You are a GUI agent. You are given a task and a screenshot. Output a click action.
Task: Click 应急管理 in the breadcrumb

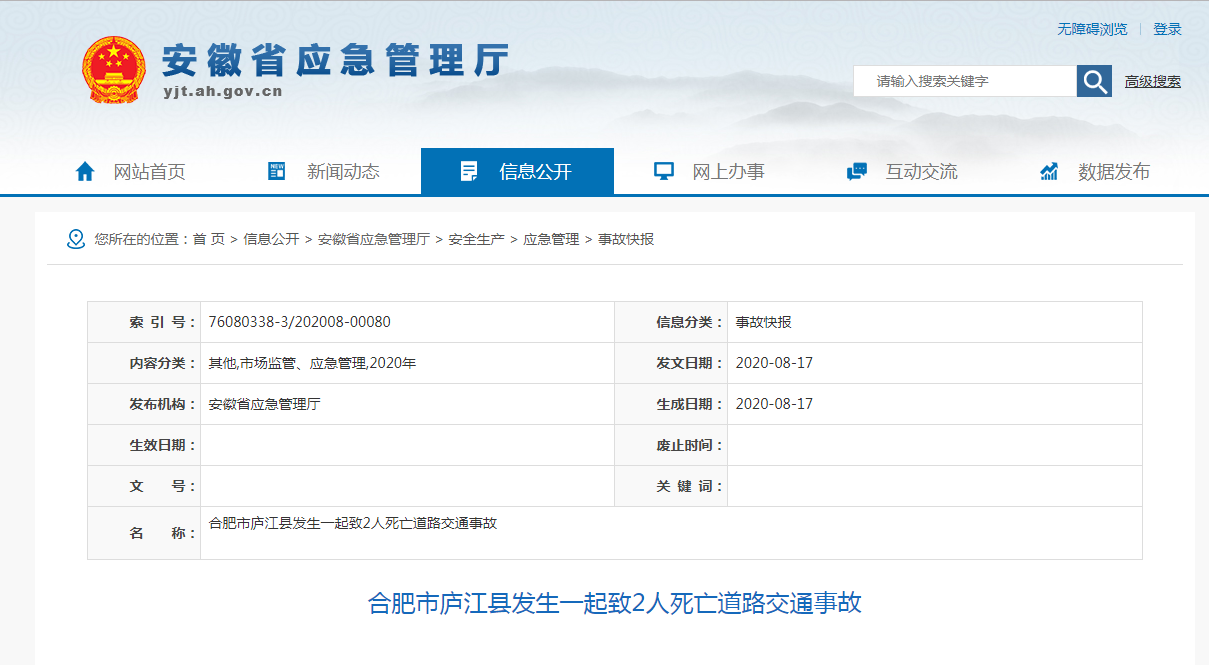[x=551, y=239]
